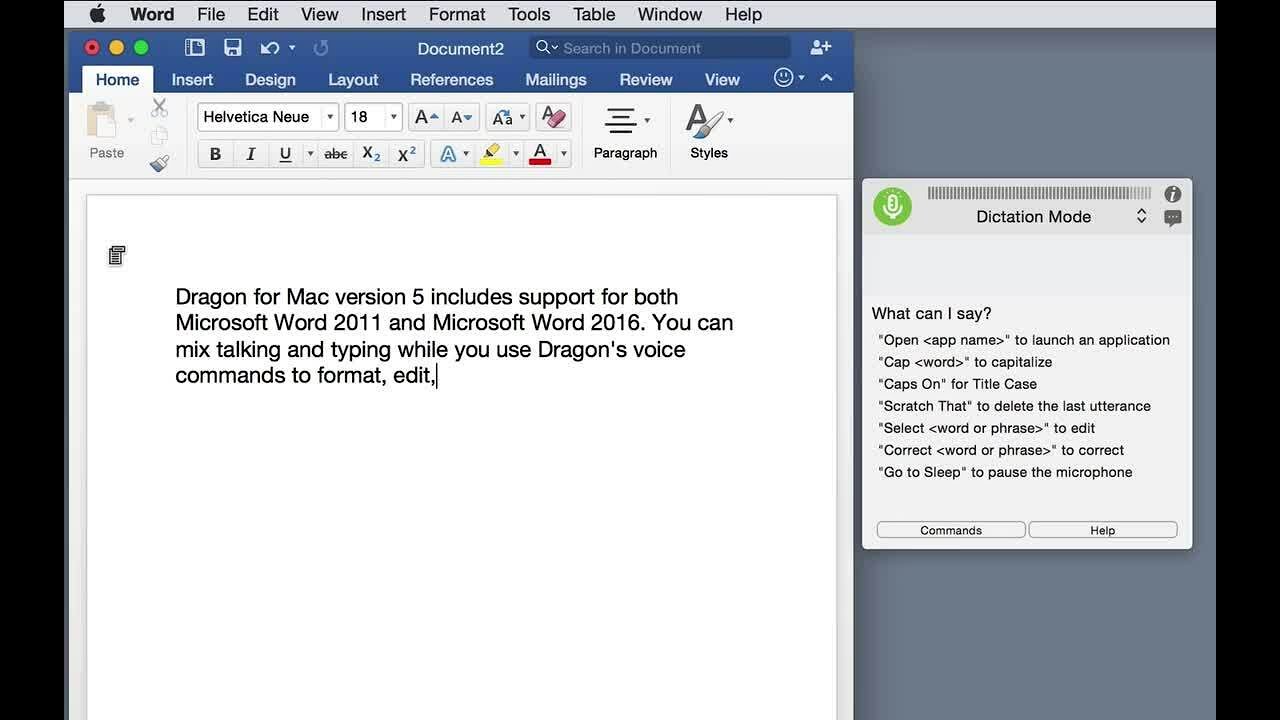This screenshot has width=1280, height=720.
Task: Click the Cut scissors icon
Action: tap(159, 108)
